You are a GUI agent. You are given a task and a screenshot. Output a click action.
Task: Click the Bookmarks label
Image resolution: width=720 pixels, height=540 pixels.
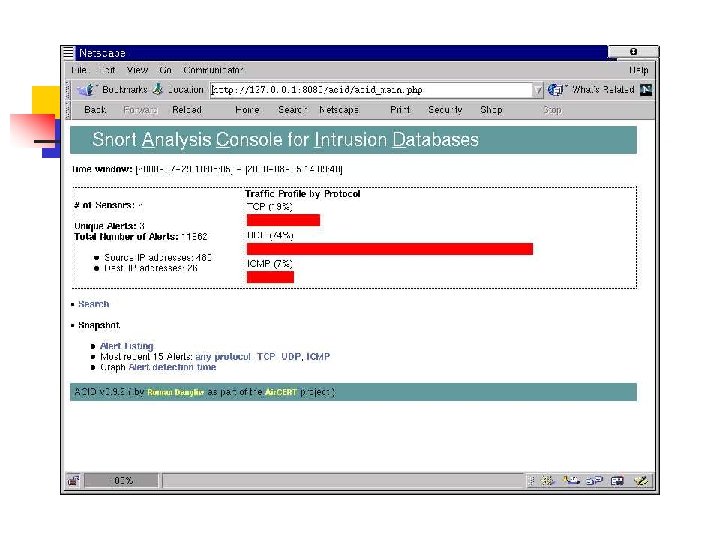124,90
